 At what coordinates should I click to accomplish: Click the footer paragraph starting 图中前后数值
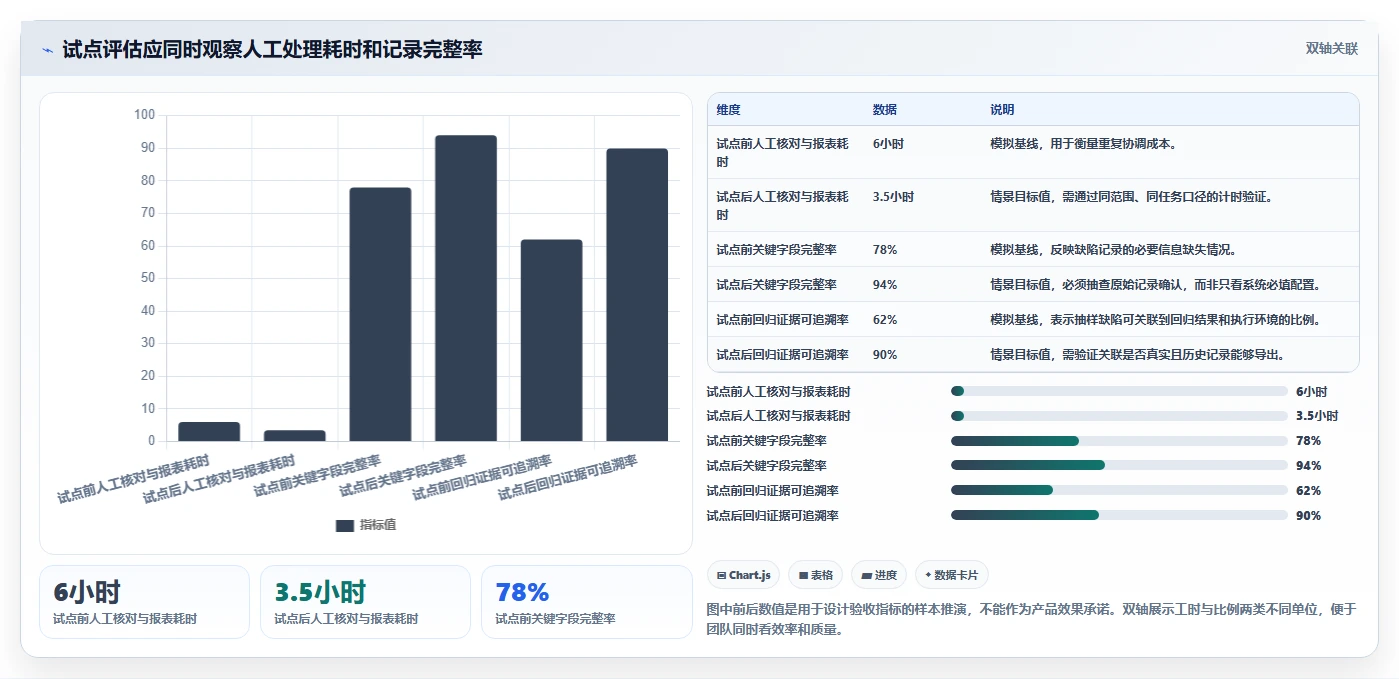click(1032, 618)
